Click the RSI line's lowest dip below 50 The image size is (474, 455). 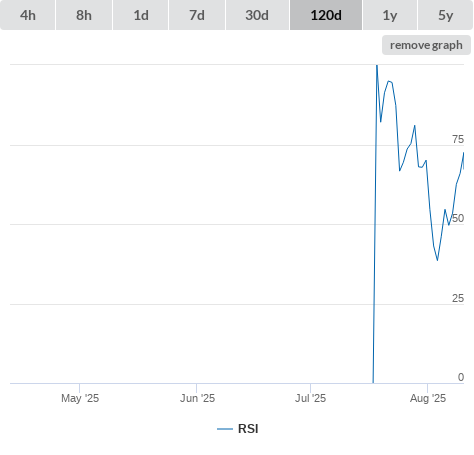pos(437,260)
